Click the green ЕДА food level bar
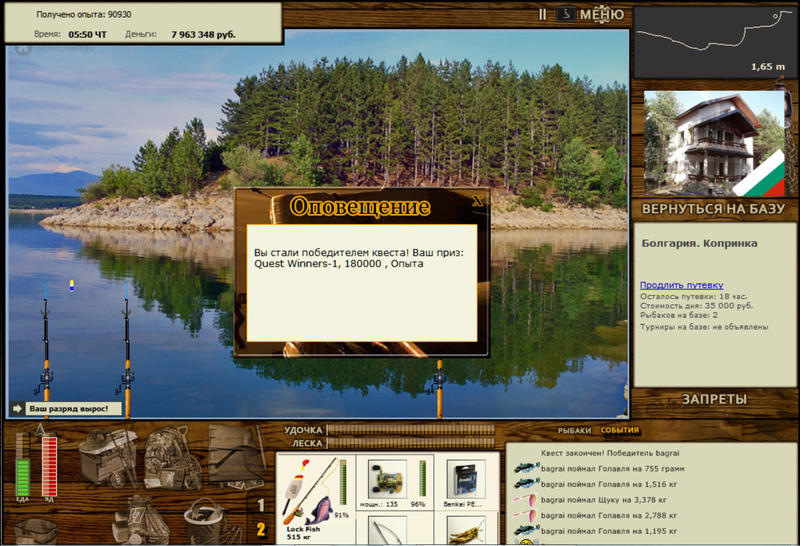The image size is (800, 546). 22,464
